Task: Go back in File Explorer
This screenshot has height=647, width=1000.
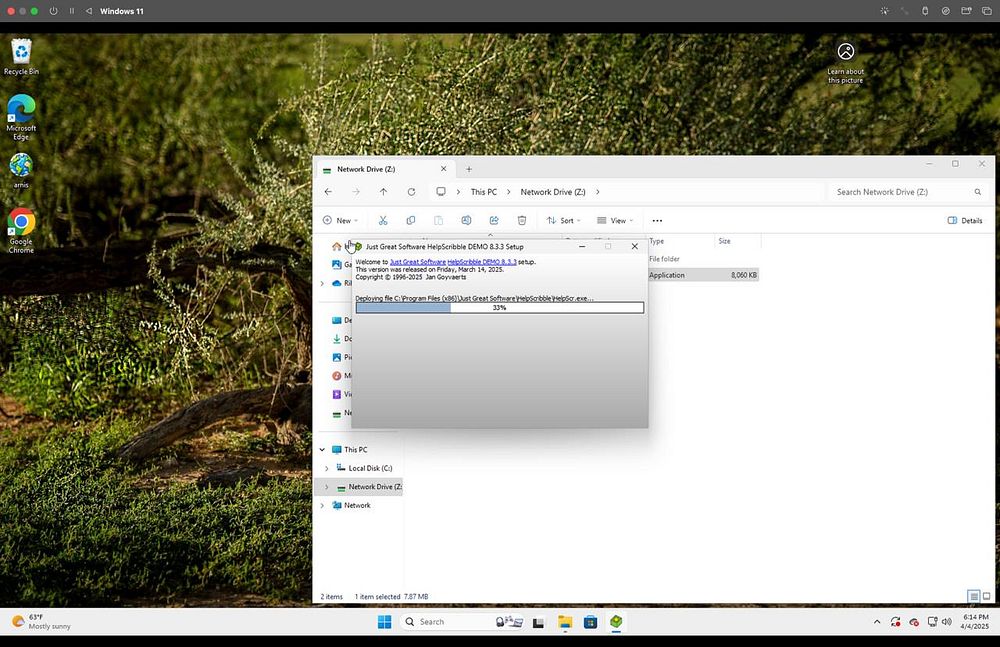Action: (328, 192)
